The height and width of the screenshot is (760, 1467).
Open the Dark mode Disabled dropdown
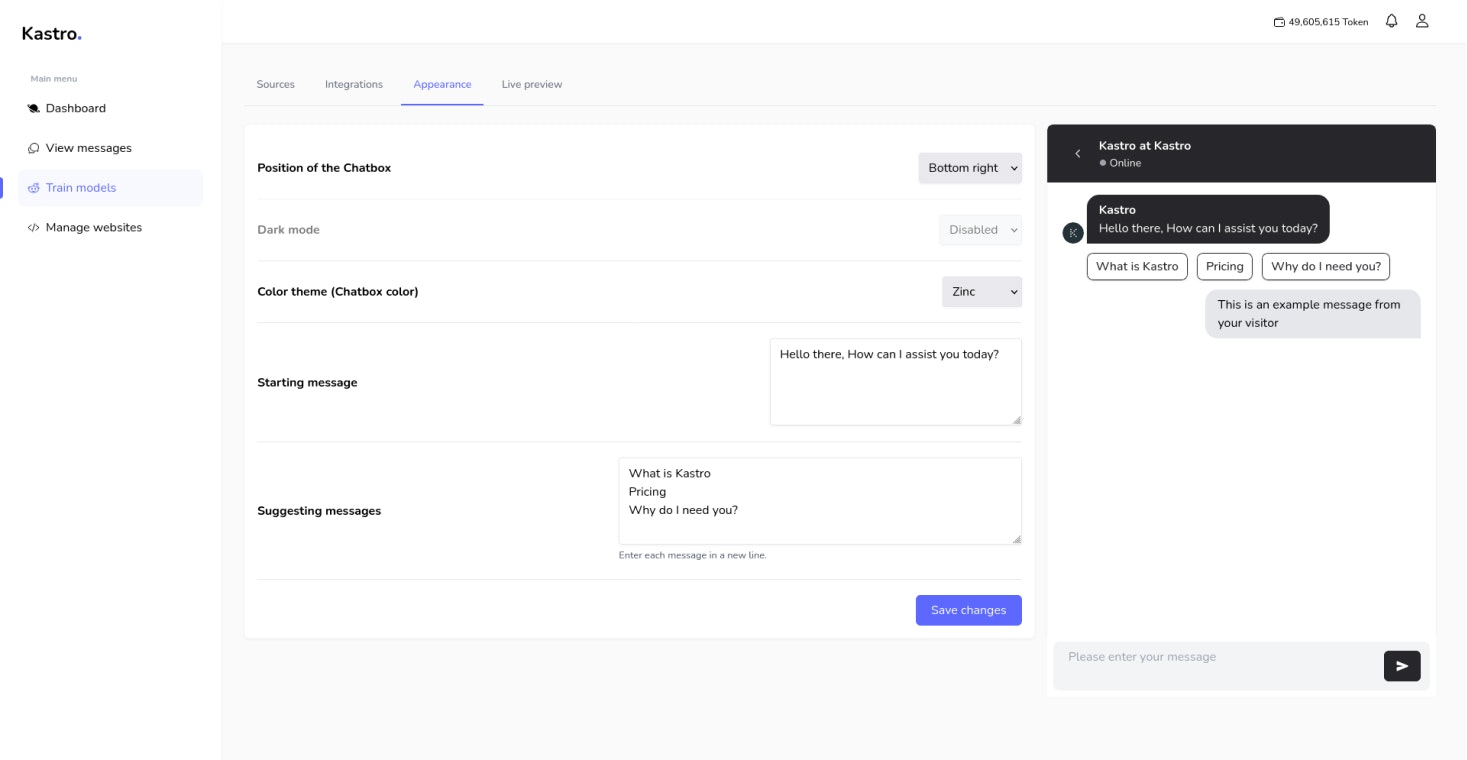(980, 230)
